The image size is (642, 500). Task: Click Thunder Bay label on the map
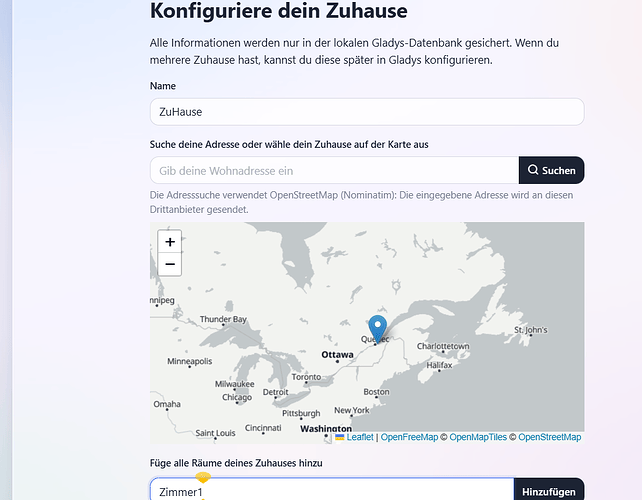223,319
